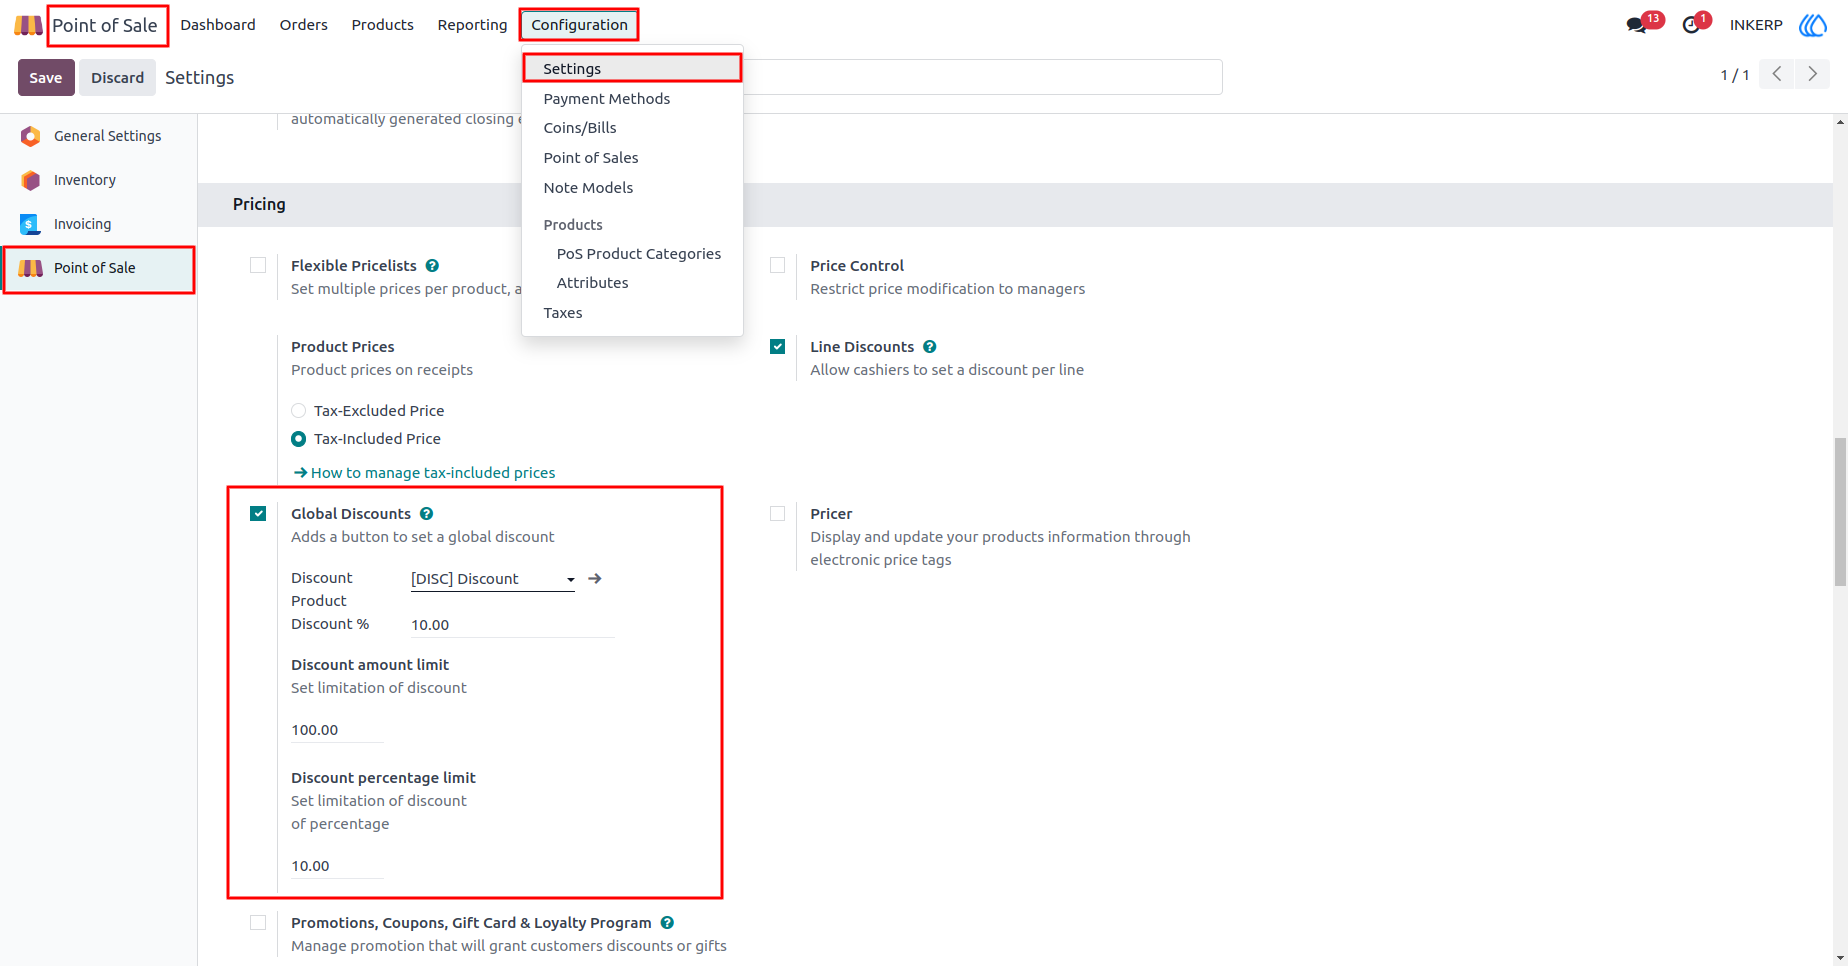Open the messages chat bubble icon
The width and height of the screenshot is (1848, 966).
tap(1637, 25)
